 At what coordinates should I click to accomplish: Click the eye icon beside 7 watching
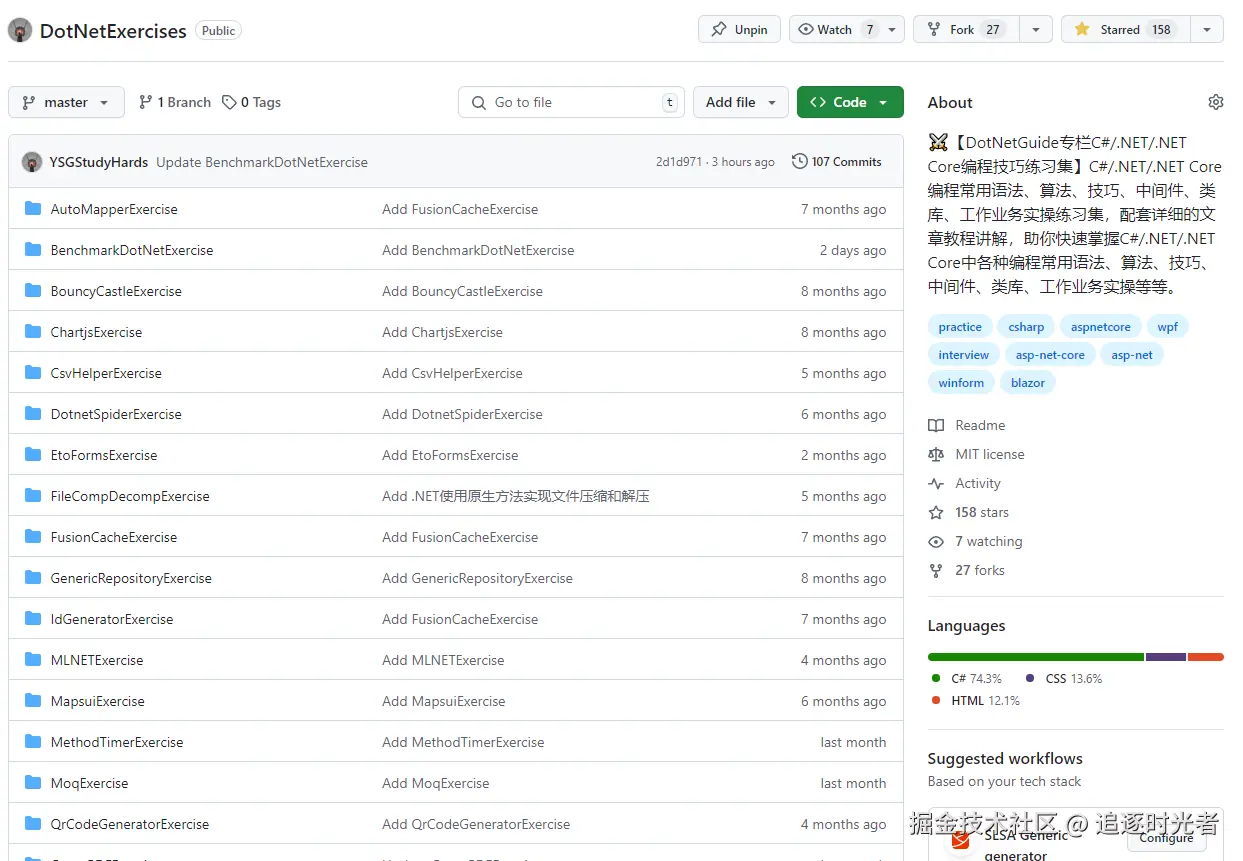(936, 541)
